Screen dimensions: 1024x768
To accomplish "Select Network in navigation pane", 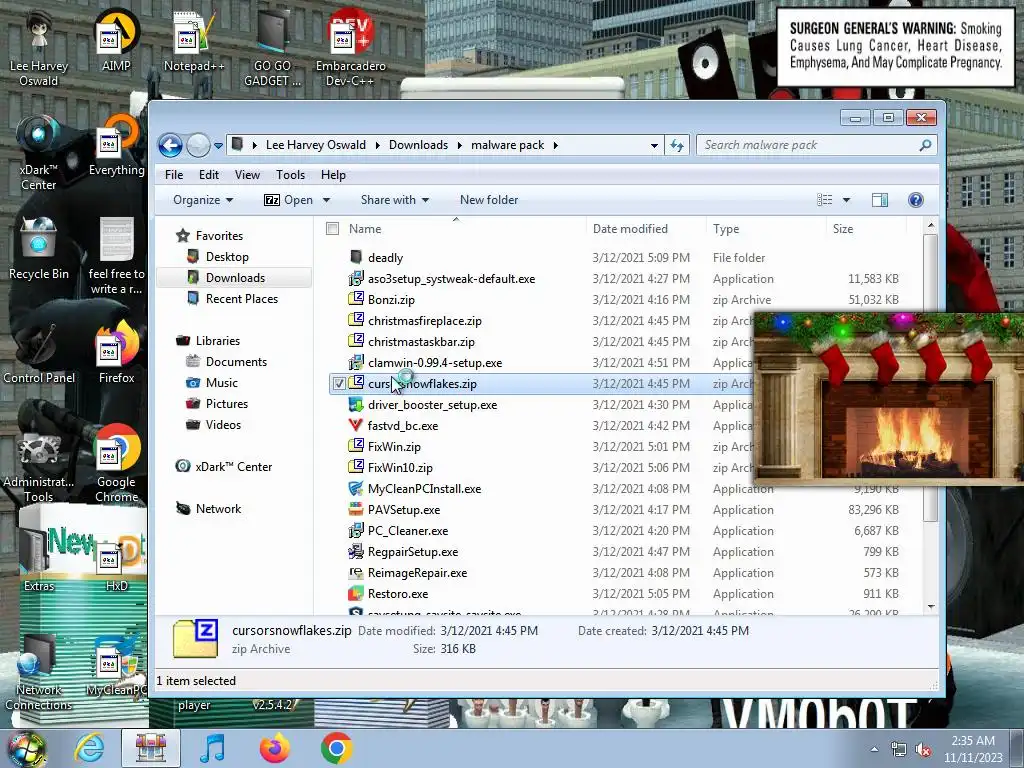I will tap(218, 509).
